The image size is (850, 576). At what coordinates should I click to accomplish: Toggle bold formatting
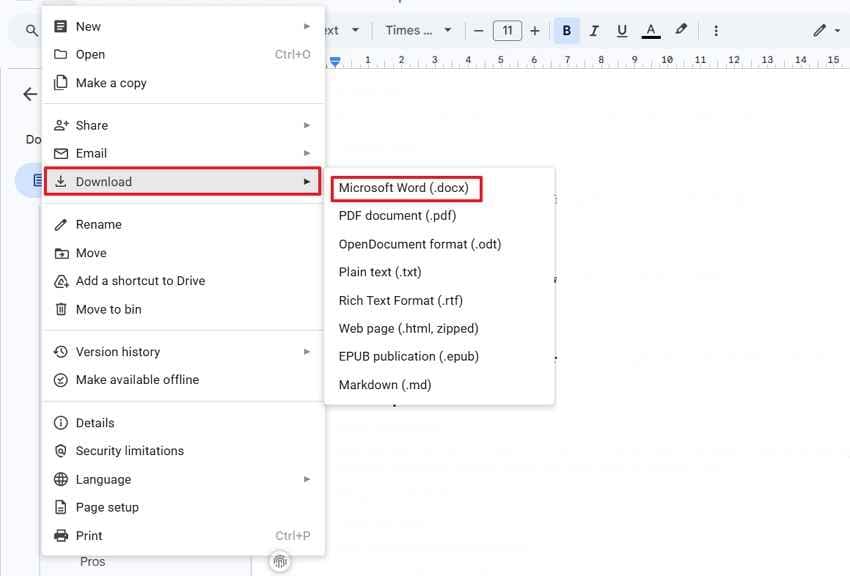point(566,31)
